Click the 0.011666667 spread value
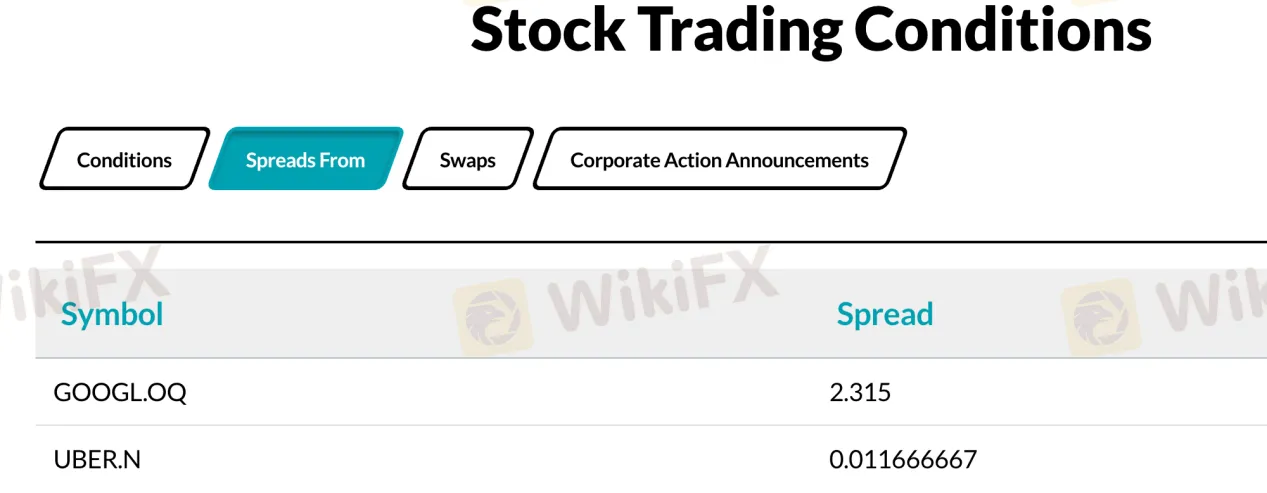The width and height of the screenshot is (1267, 493). coord(903,460)
